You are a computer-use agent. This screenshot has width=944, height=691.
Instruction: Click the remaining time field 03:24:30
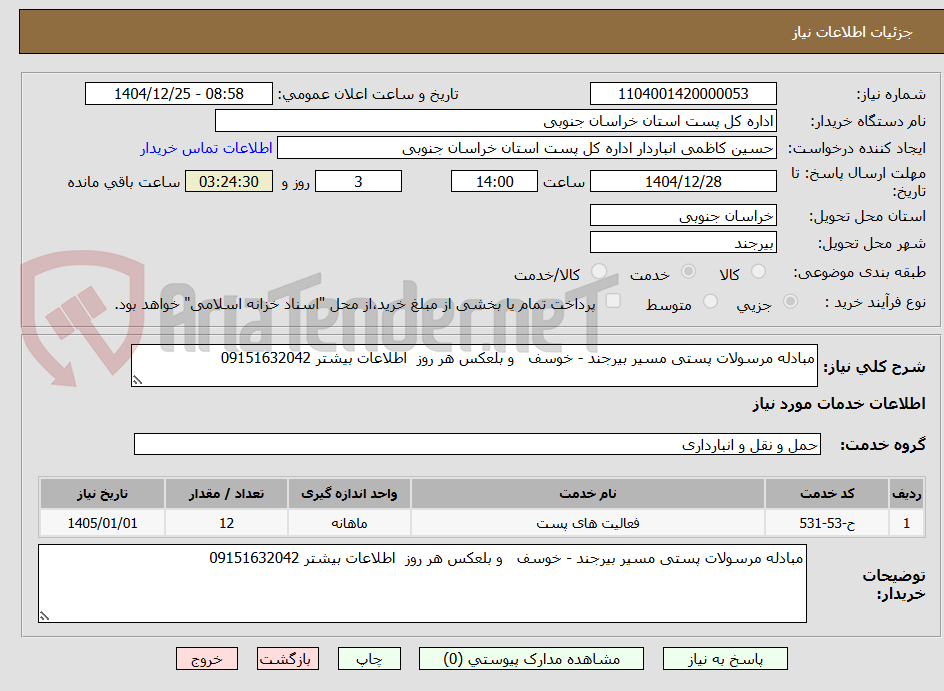pyautogui.click(x=229, y=181)
